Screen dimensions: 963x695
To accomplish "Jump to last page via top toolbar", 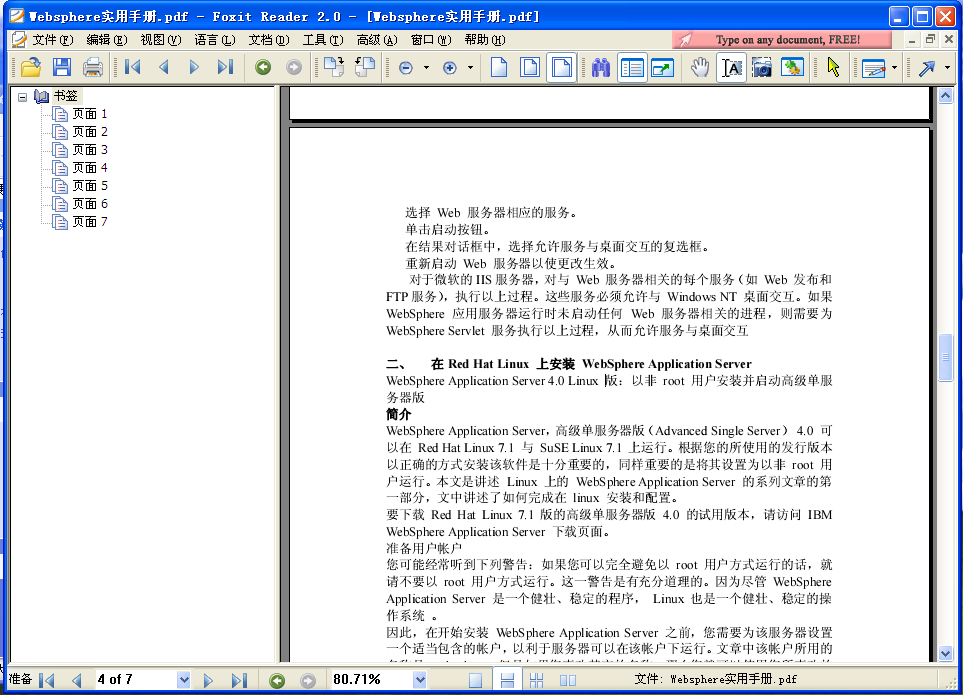I will click(x=225, y=67).
